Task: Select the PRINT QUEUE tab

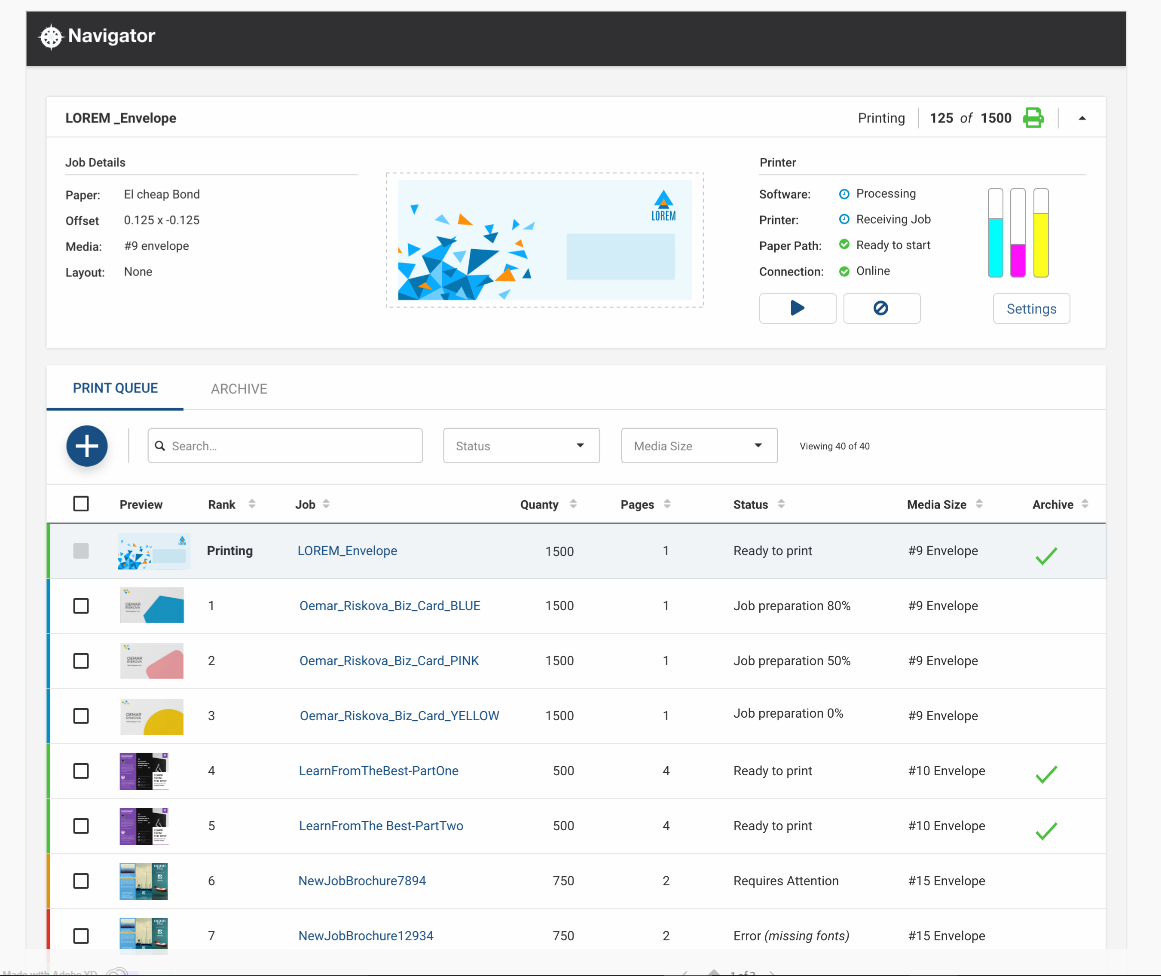Action: (116, 388)
